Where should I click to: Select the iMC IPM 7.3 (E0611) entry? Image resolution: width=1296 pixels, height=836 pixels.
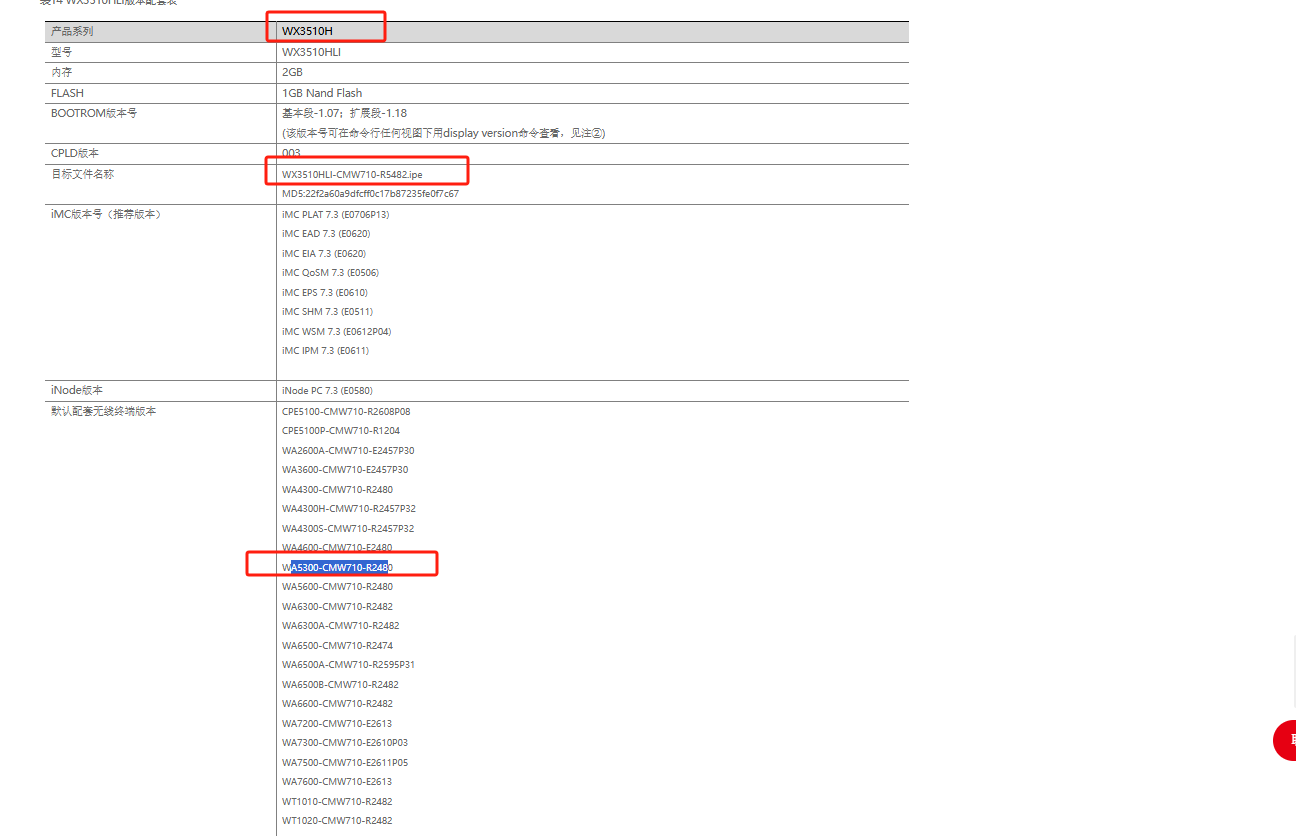pos(326,351)
